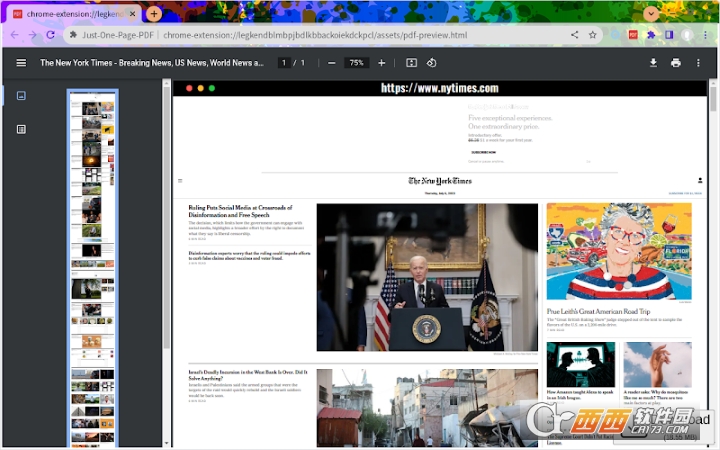Click the West Bank street photo
Image resolution: width=720 pixels, height=450 pixels.
[x=427, y=408]
